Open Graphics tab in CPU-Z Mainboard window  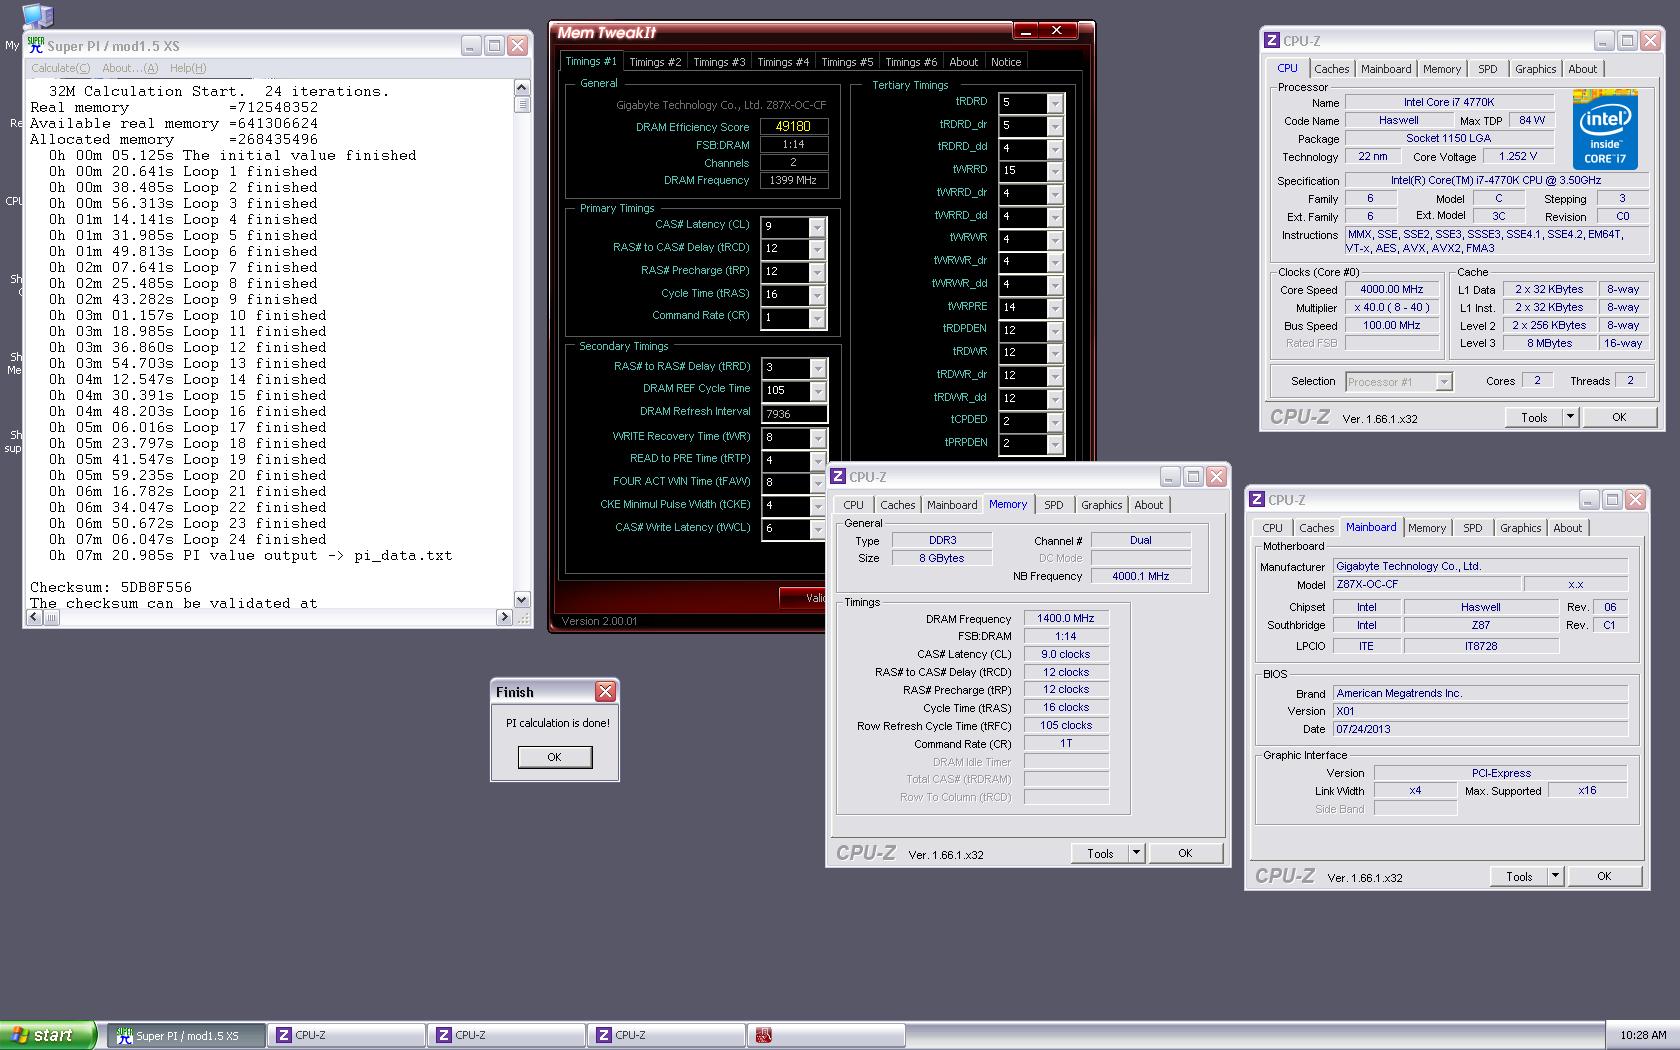pyautogui.click(x=1520, y=528)
